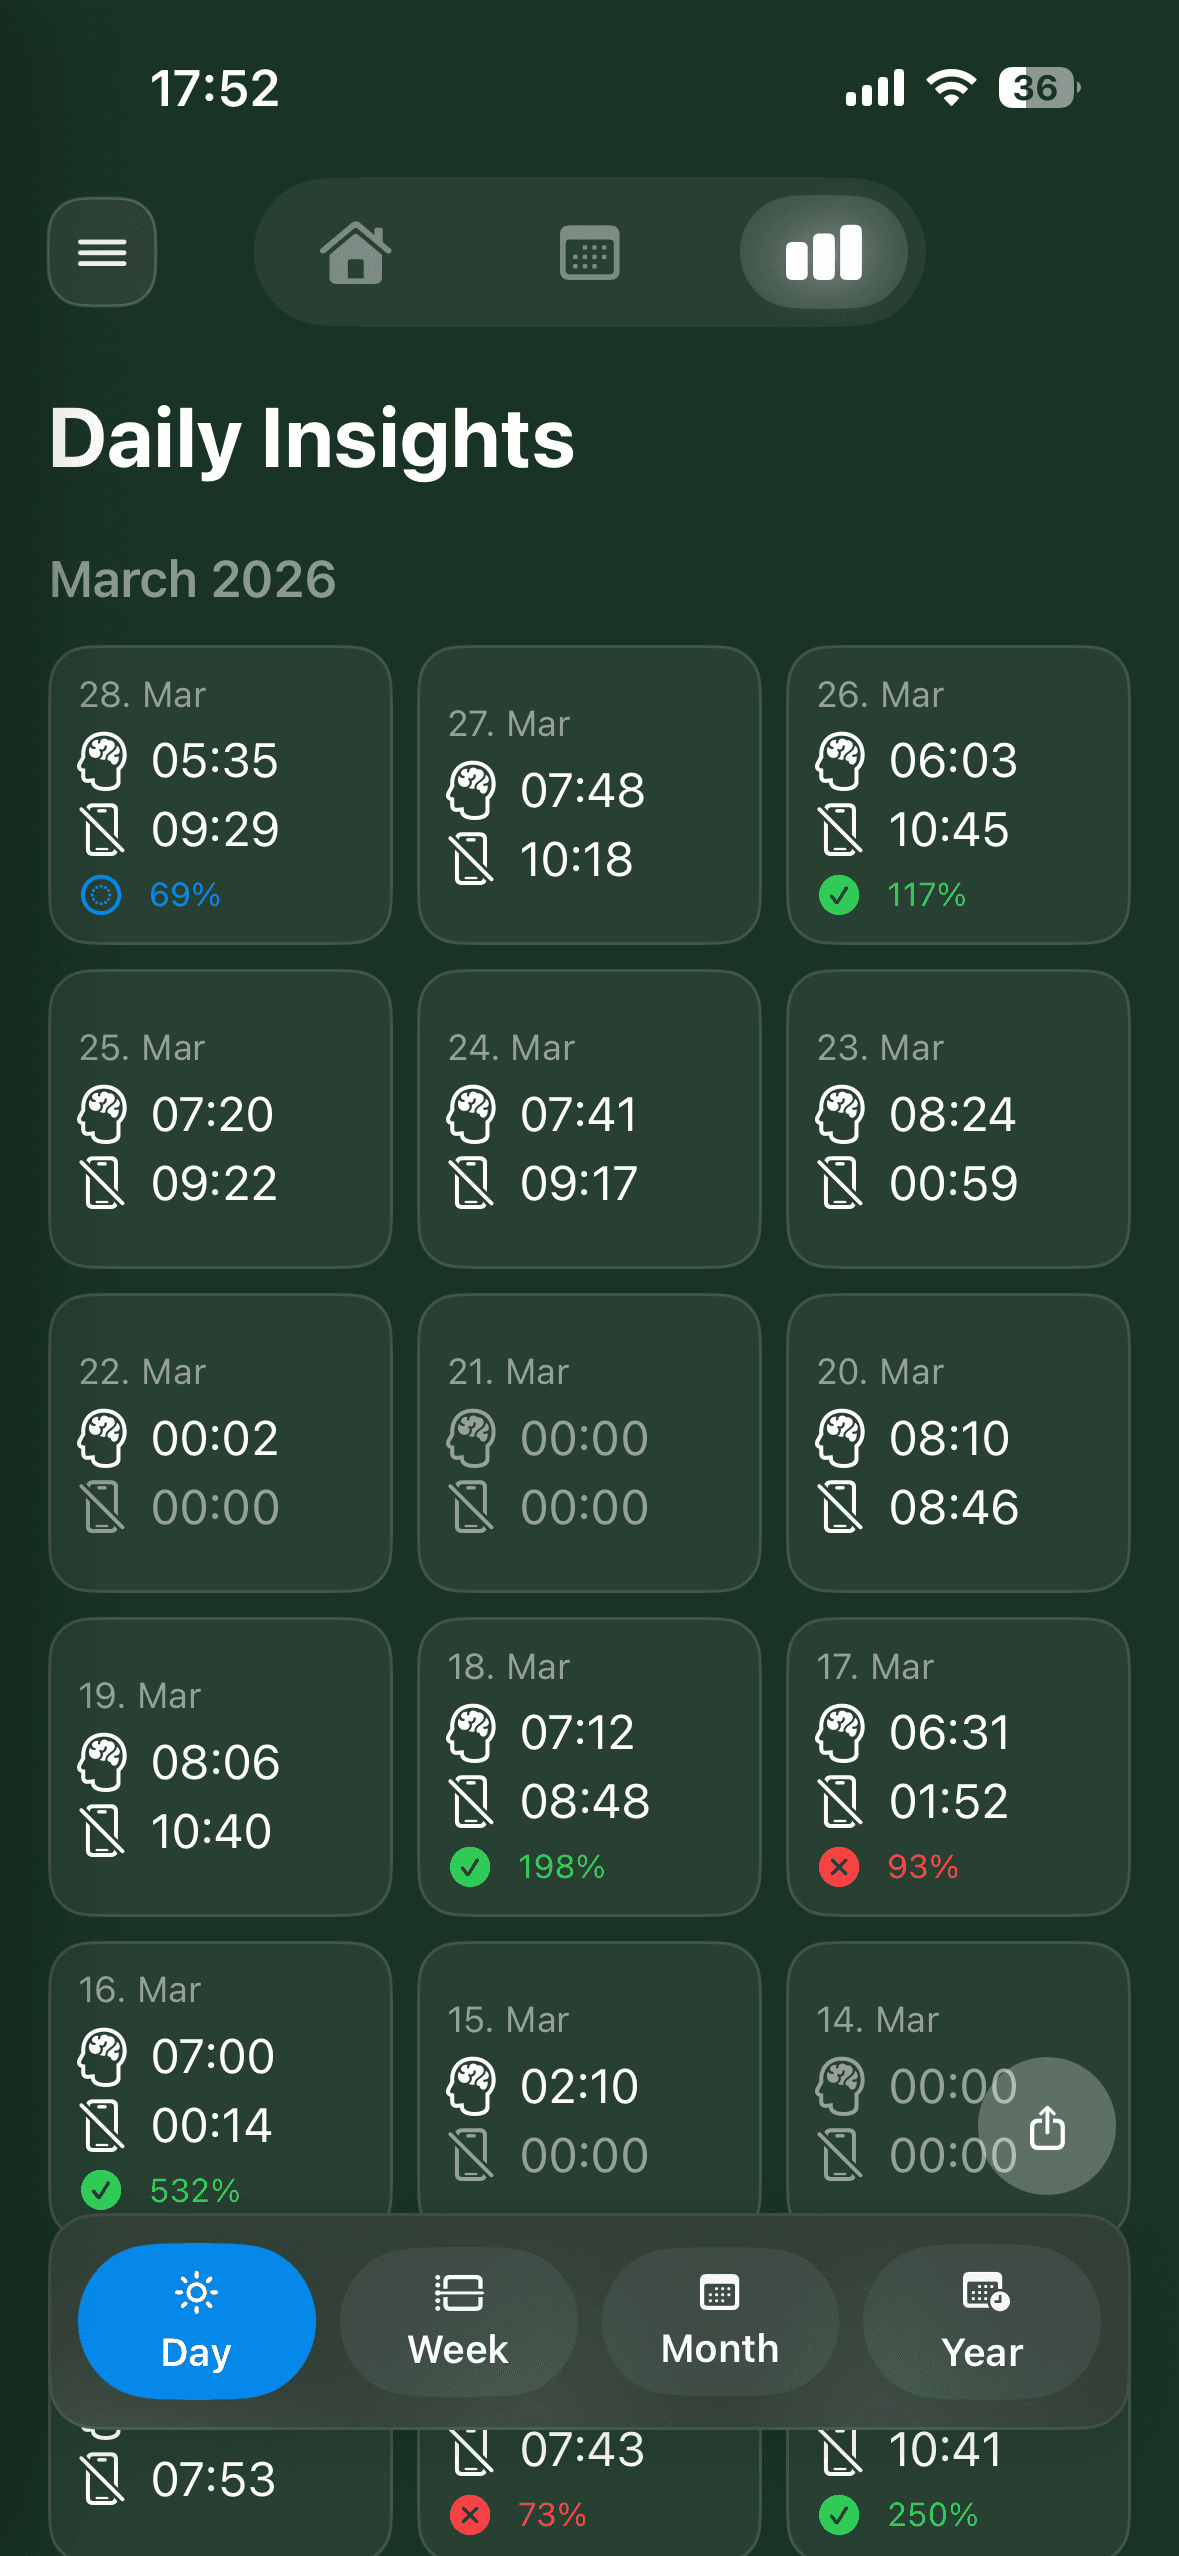The width and height of the screenshot is (1179, 2556).
Task: Switch to the Week view
Action: pyautogui.click(x=458, y=2321)
